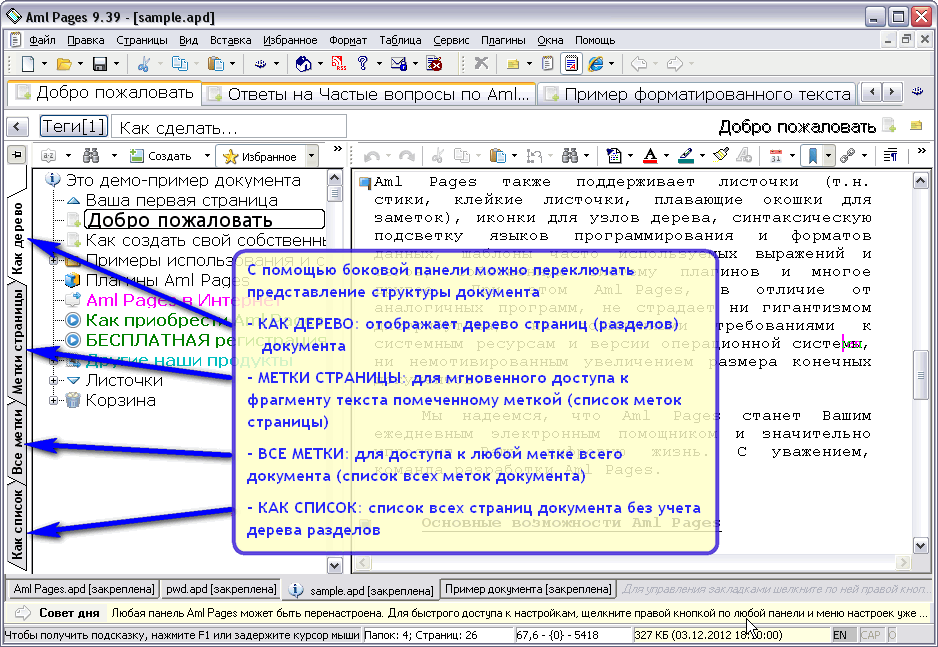The height and width of the screenshot is (647, 938).
Task: Click the Как сделать... search field
Action: coord(229,127)
